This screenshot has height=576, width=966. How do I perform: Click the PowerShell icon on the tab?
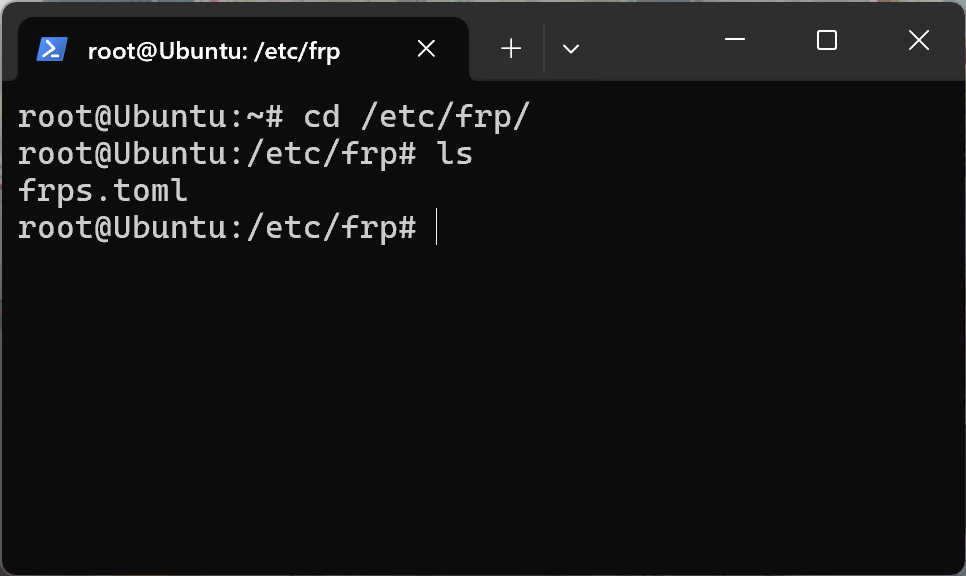tap(52, 49)
